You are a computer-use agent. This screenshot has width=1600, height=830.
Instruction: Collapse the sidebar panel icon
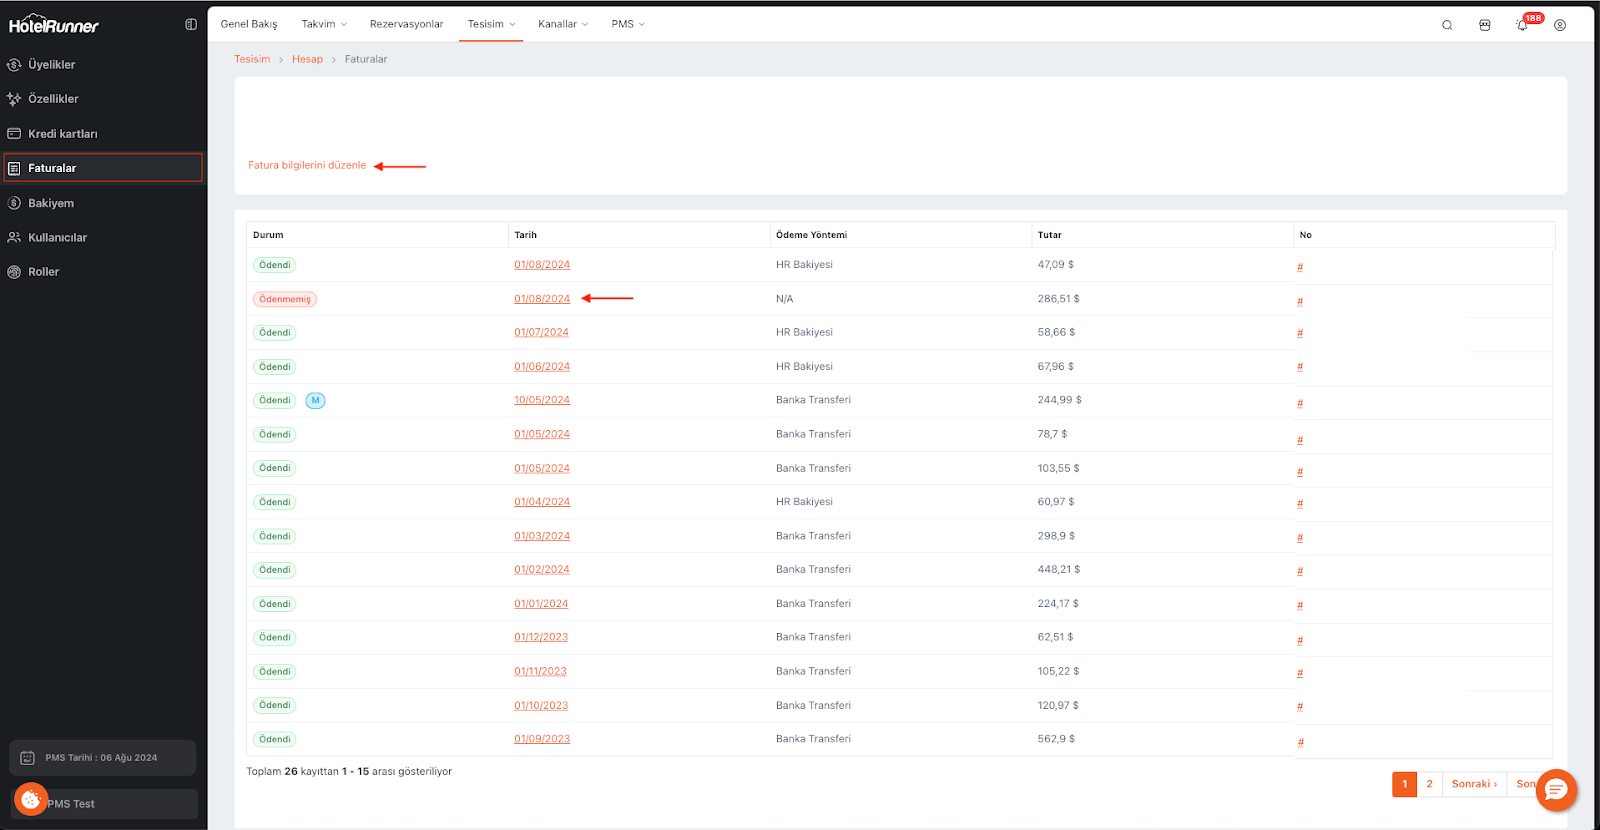pyautogui.click(x=191, y=25)
